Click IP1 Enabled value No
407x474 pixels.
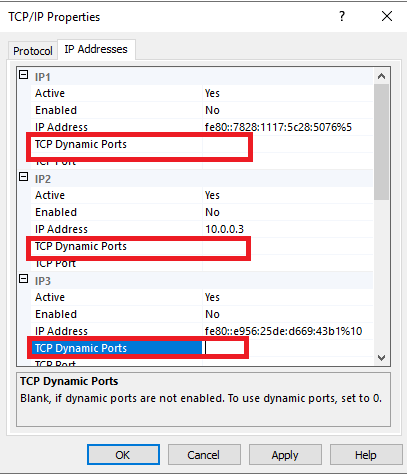212,110
